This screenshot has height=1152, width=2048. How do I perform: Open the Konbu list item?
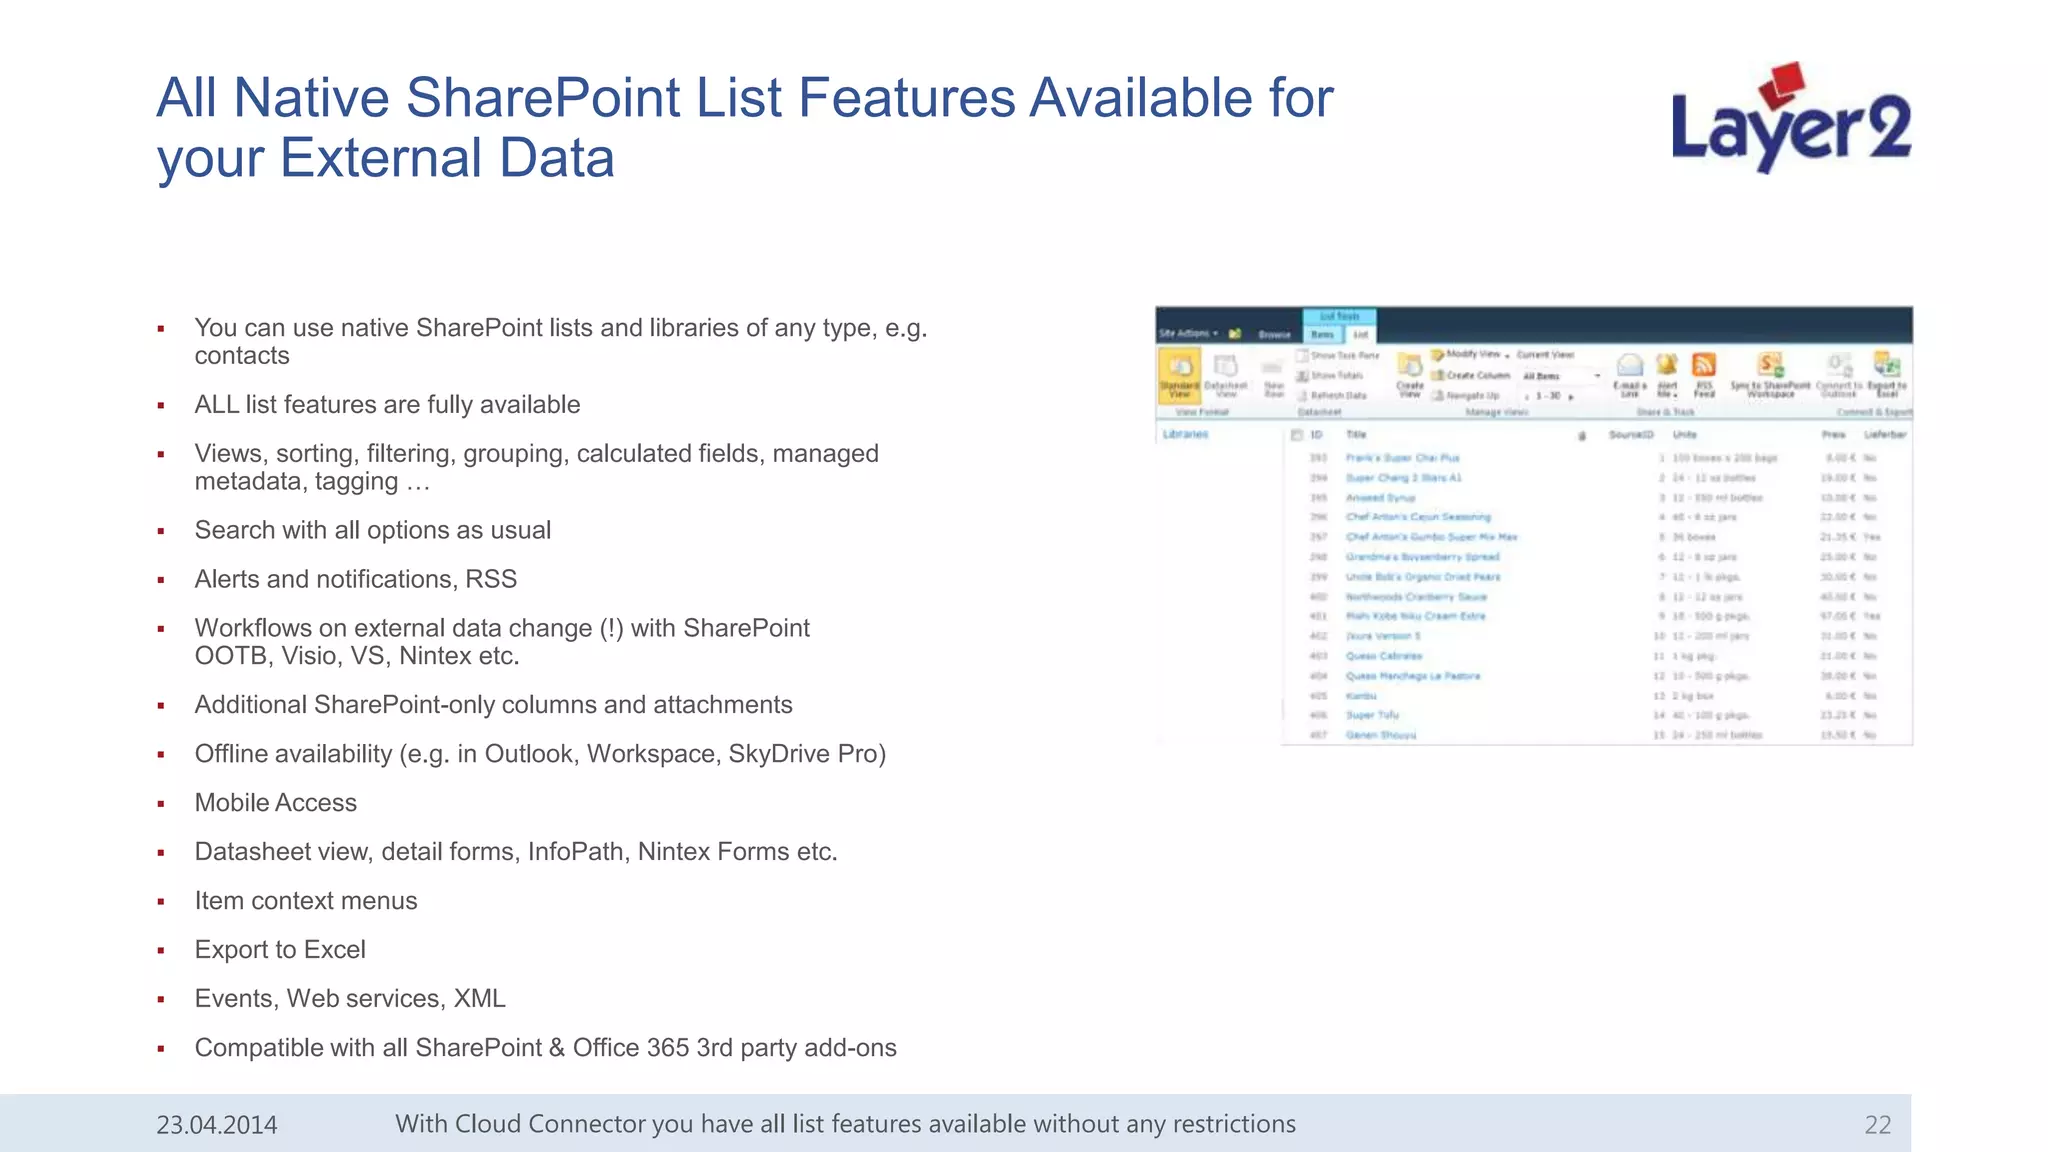pyautogui.click(x=1361, y=696)
